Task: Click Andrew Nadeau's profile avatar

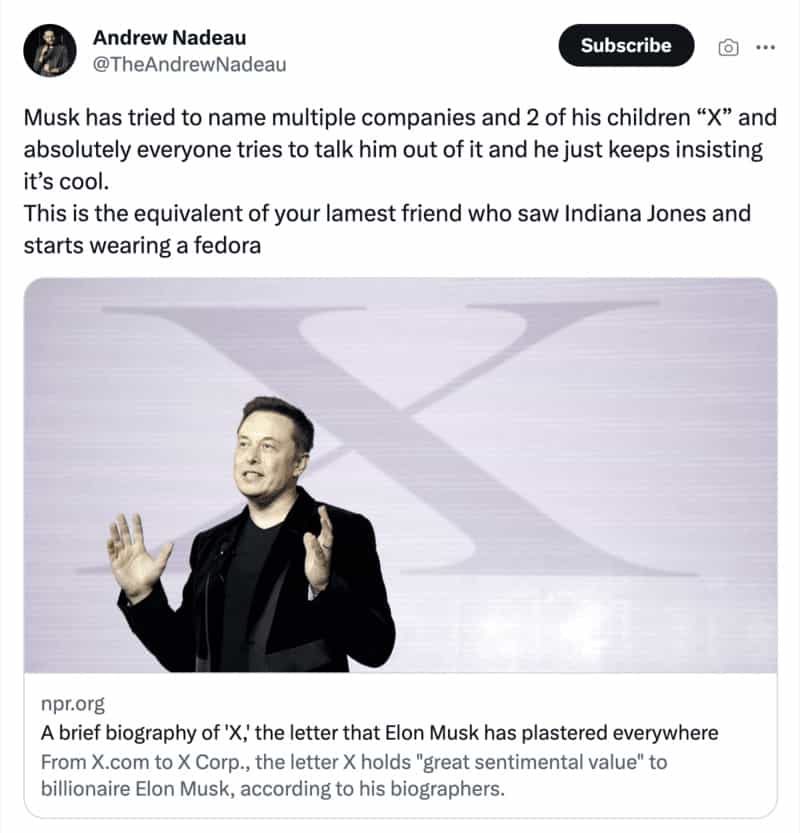Action: point(49,50)
